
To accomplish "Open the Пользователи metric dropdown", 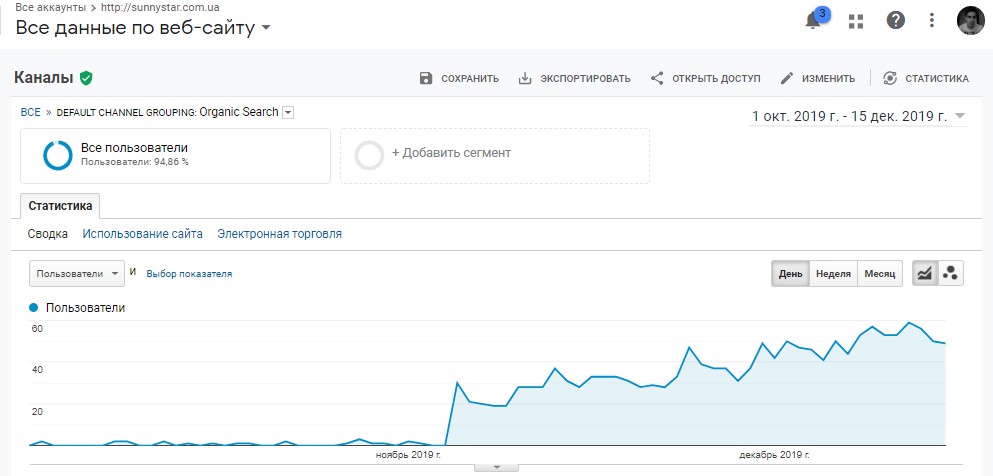I will pyautogui.click(x=77, y=273).
